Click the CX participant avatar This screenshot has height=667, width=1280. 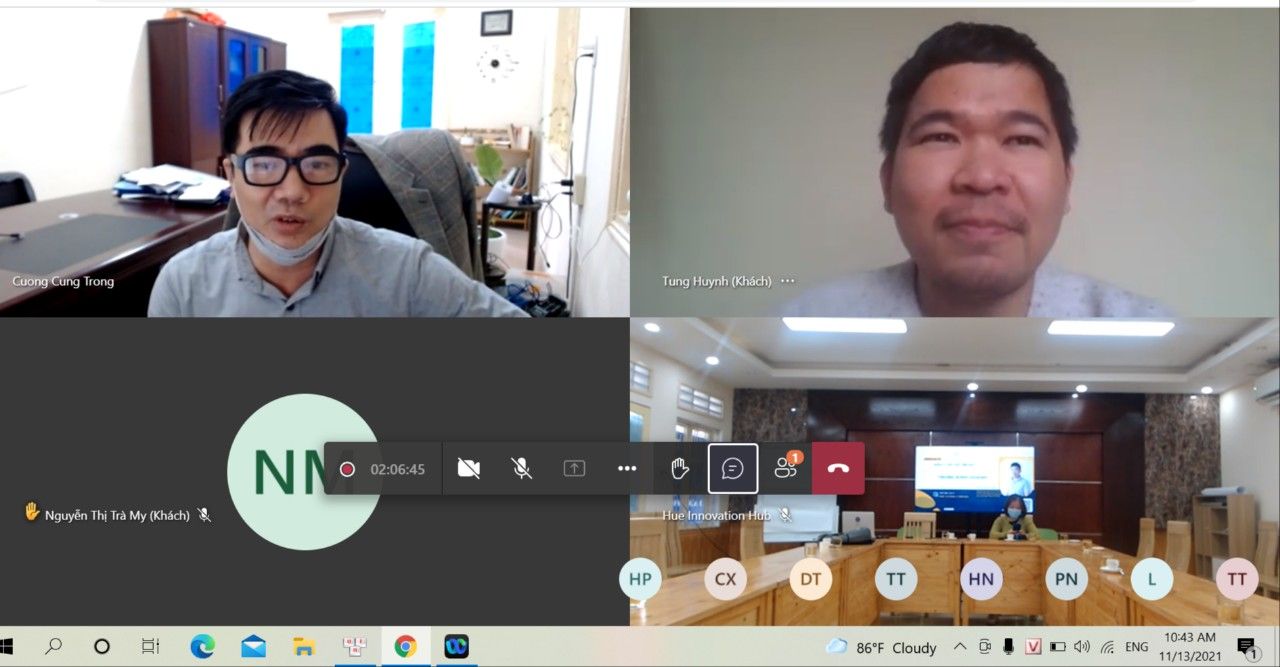[x=725, y=579]
